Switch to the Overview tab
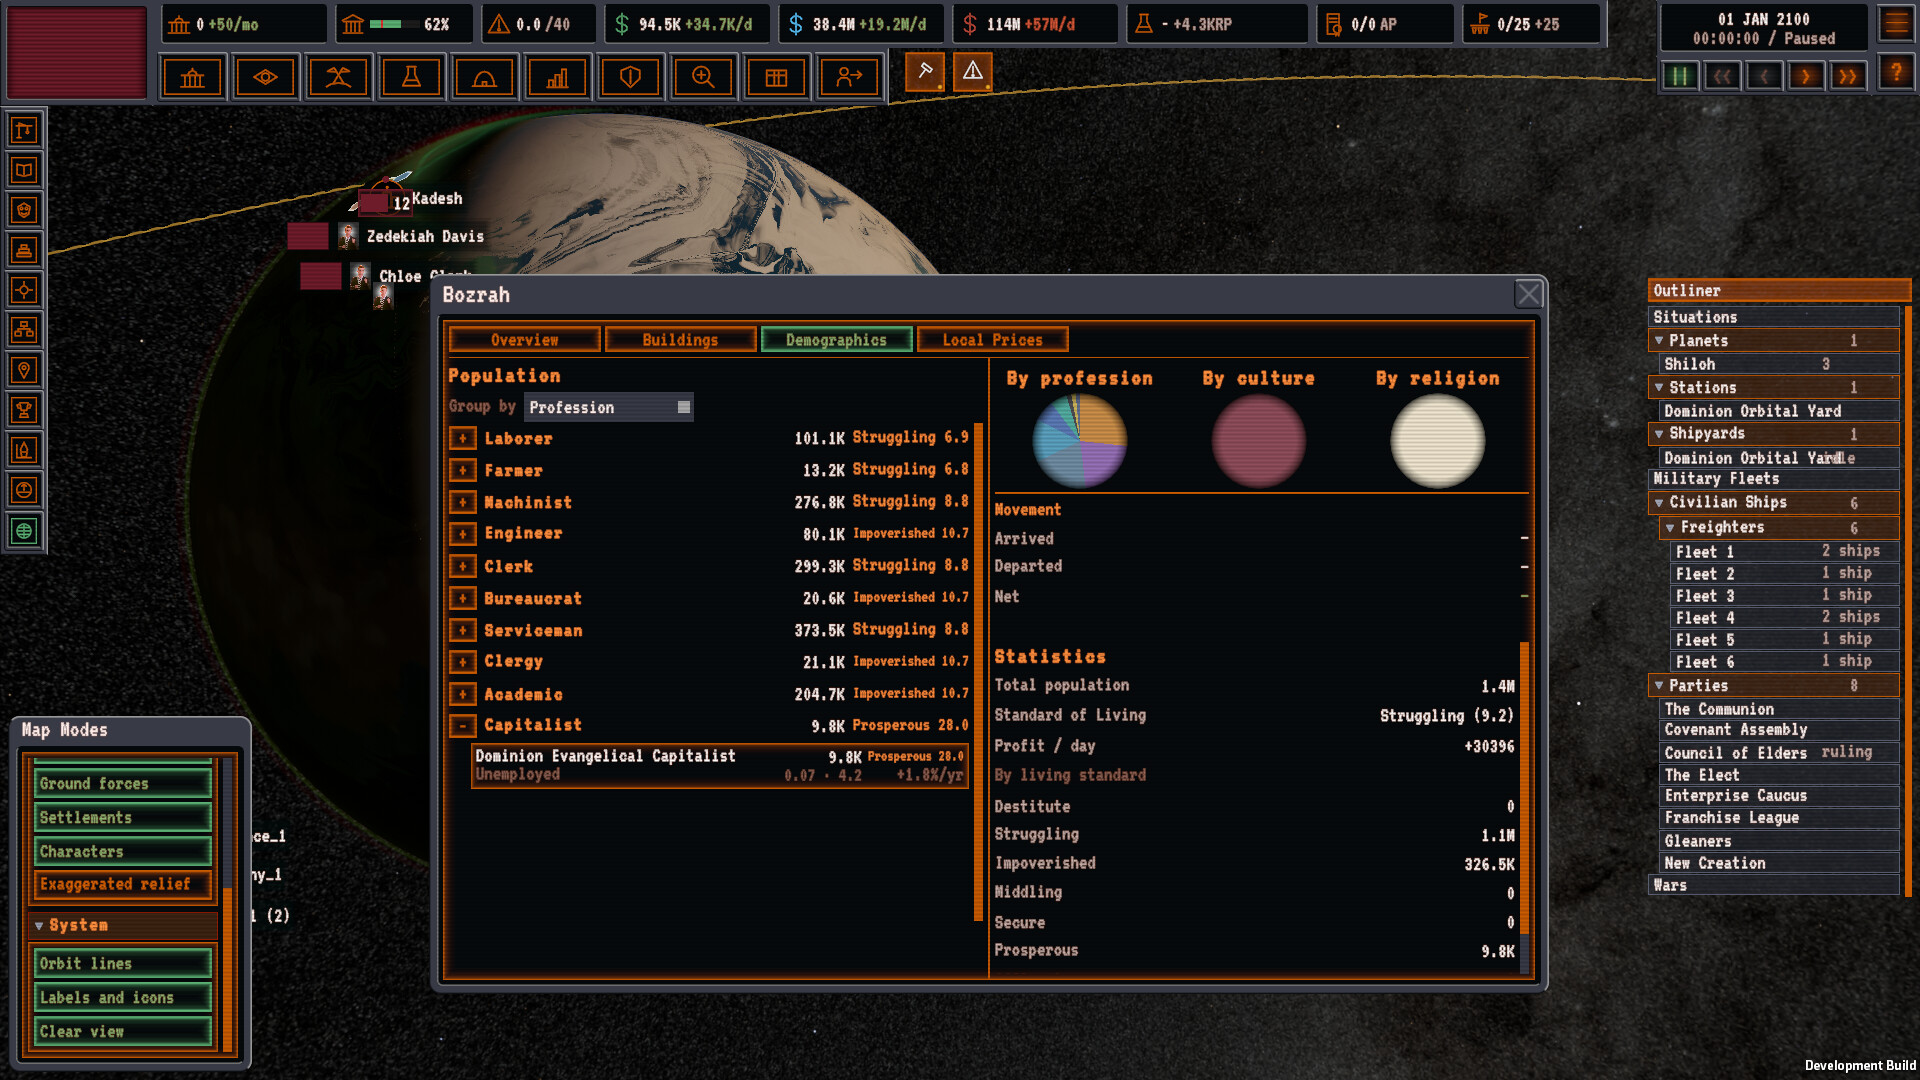The height and width of the screenshot is (1080, 1920). [525, 340]
